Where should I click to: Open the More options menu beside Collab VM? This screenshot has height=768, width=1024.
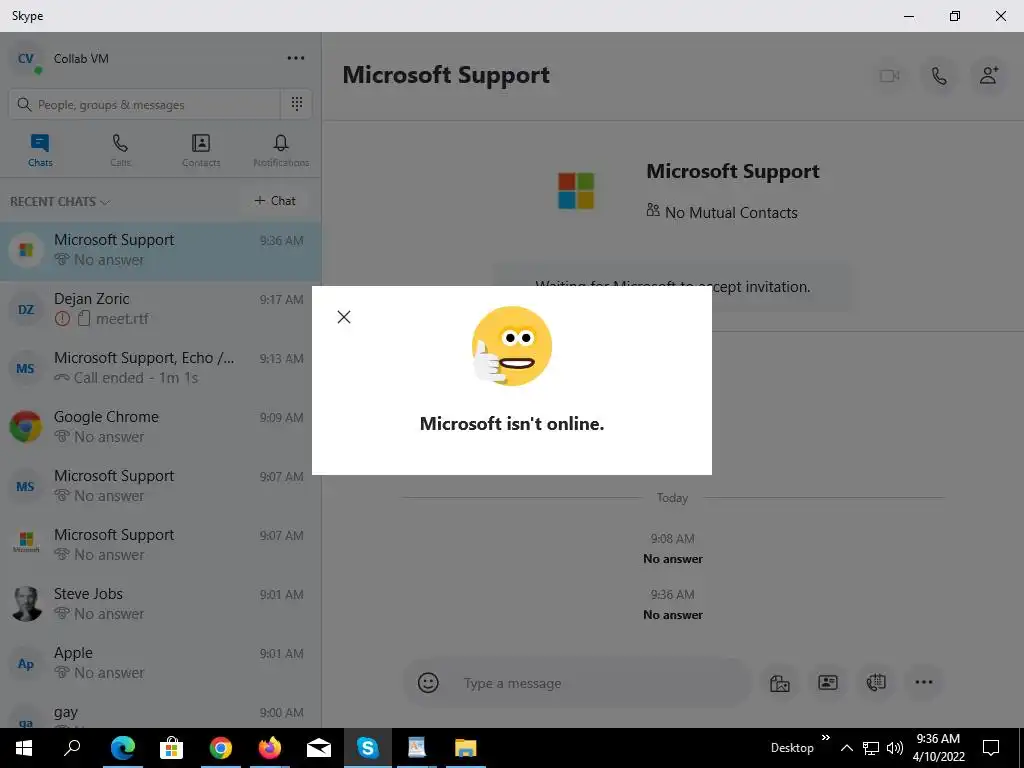(296, 58)
